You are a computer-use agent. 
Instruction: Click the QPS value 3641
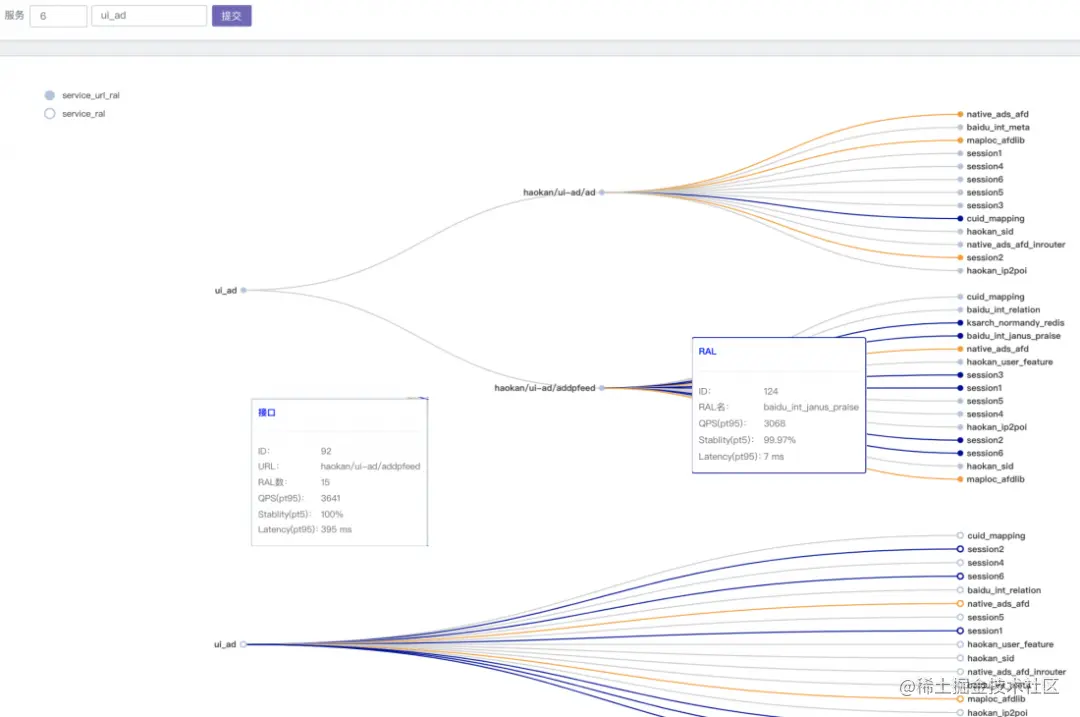[x=331, y=498]
